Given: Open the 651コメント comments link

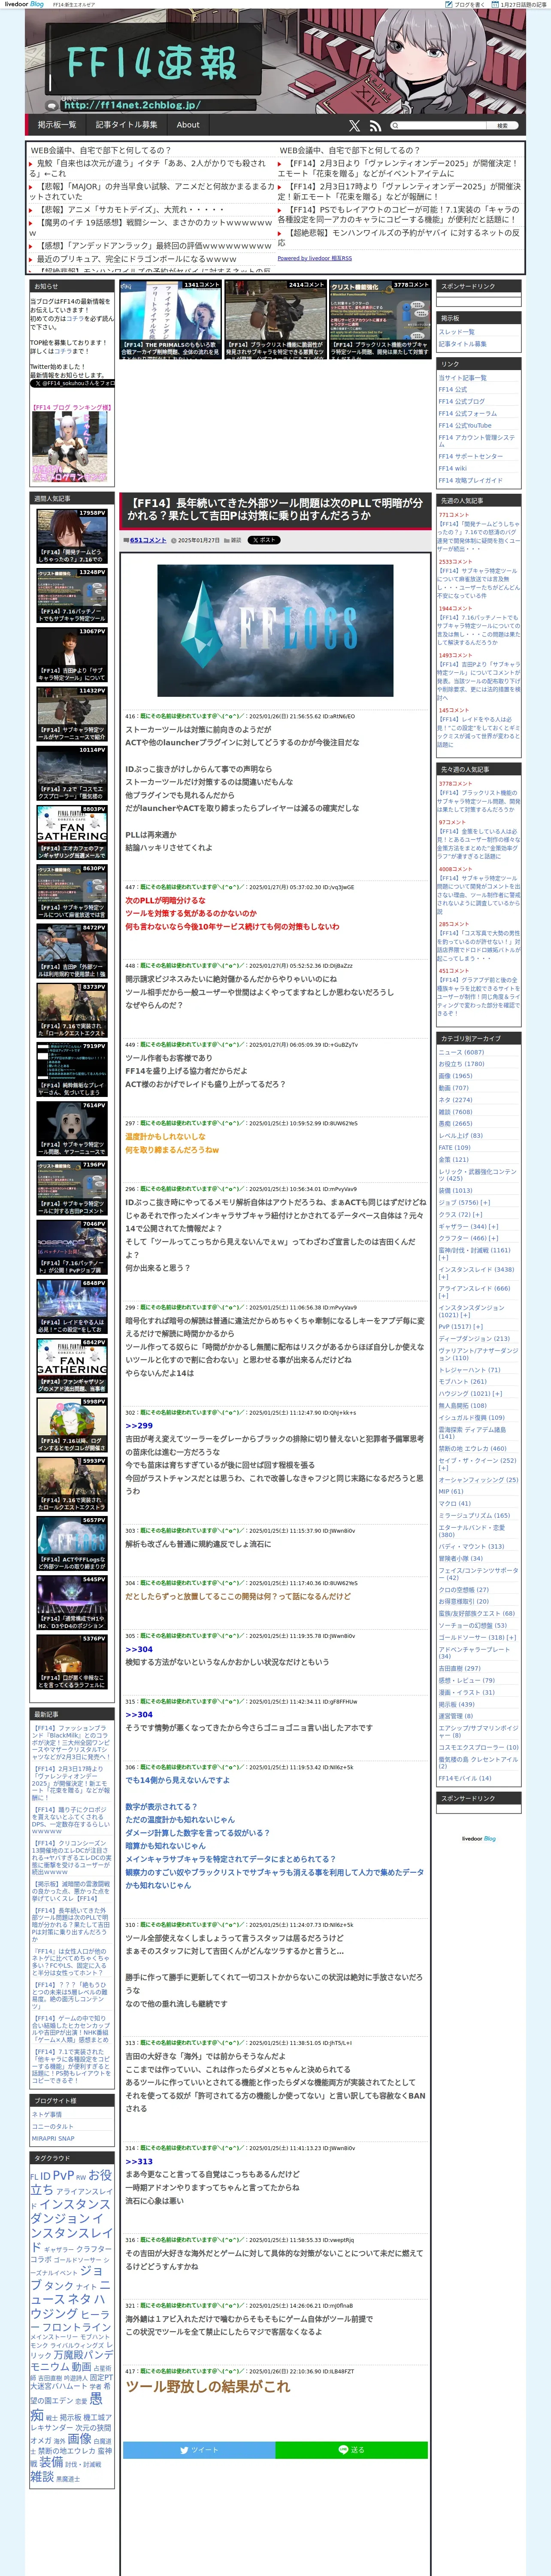Looking at the screenshot, I should click(x=148, y=540).
